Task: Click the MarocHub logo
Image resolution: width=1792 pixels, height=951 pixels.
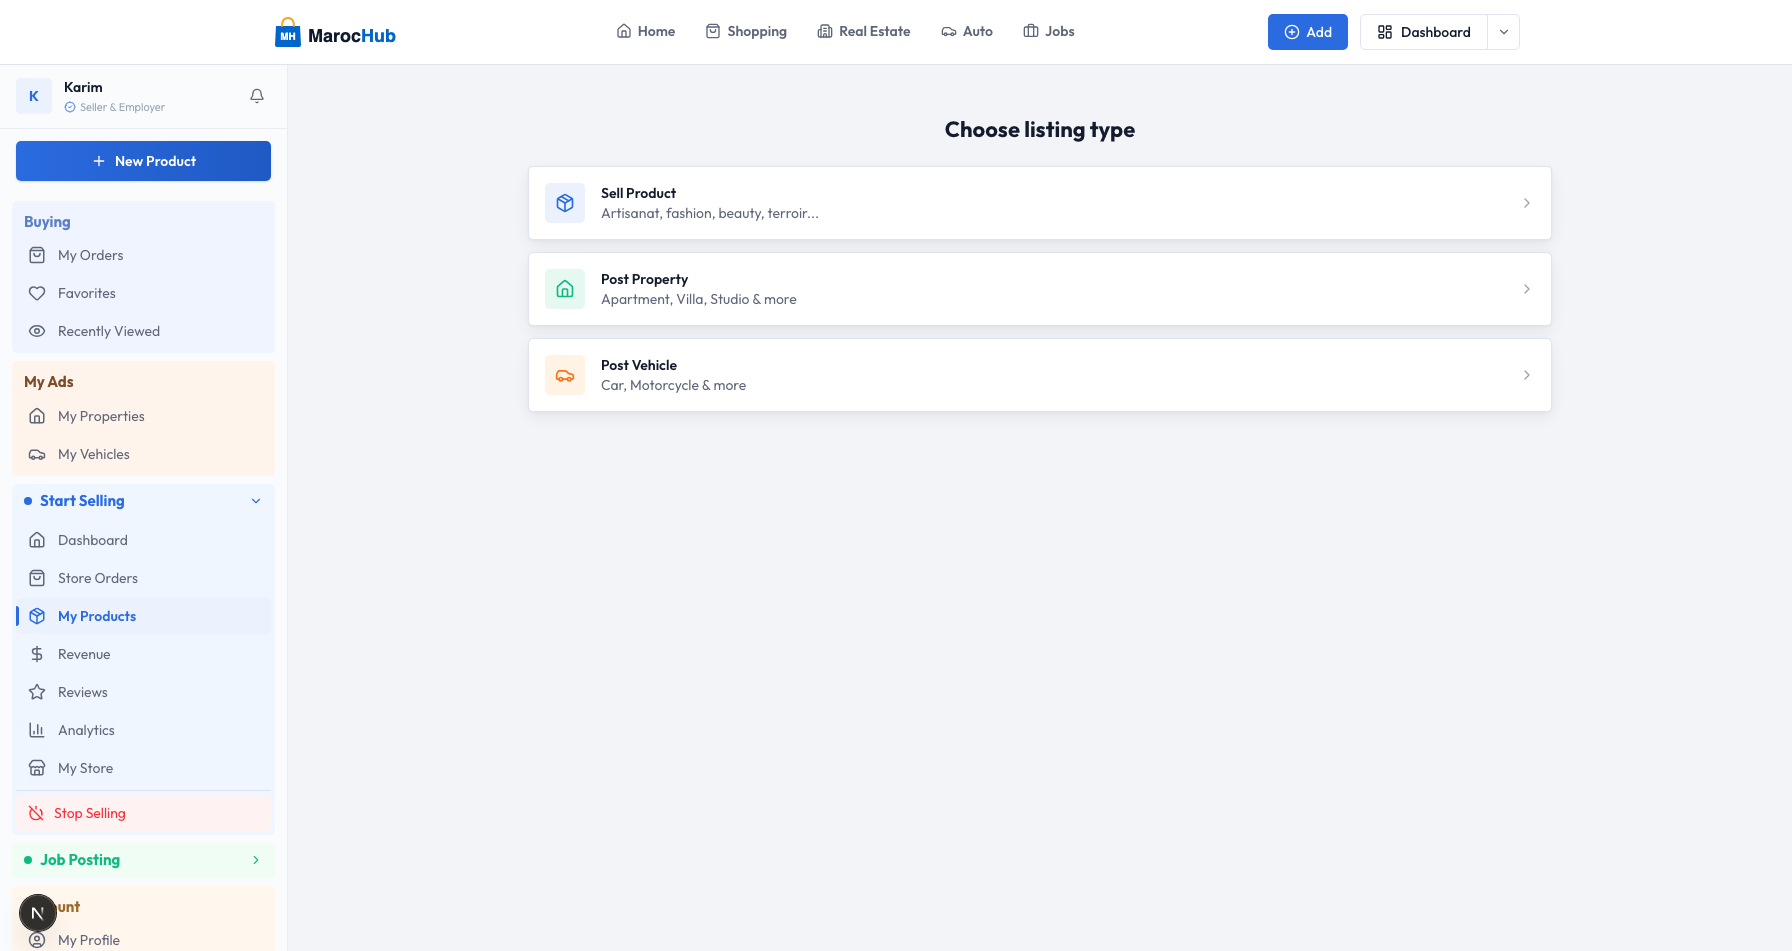Action: click(x=335, y=33)
